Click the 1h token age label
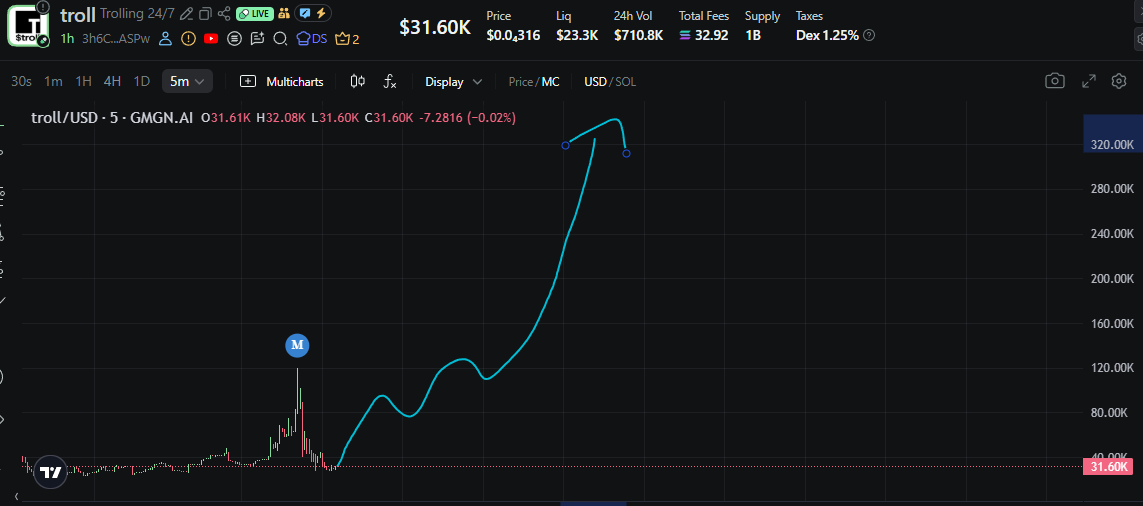Viewport: 1143px width, 506px height. click(x=67, y=39)
